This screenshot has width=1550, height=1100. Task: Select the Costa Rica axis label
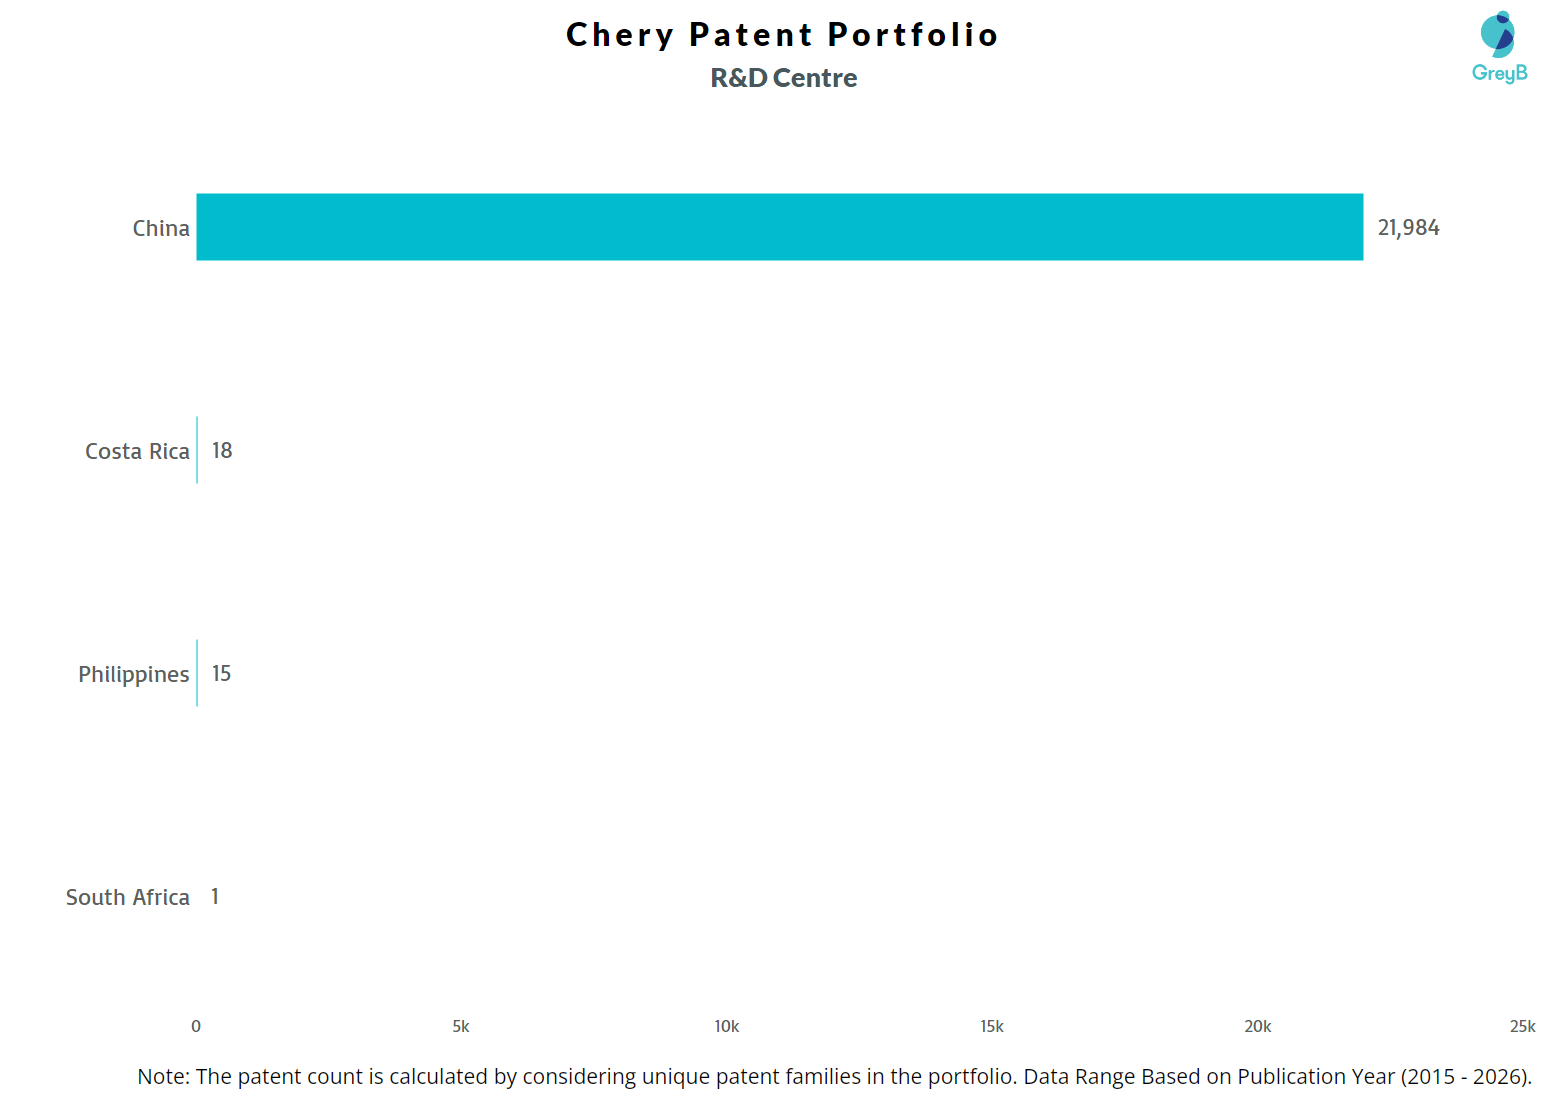pos(137,452)
